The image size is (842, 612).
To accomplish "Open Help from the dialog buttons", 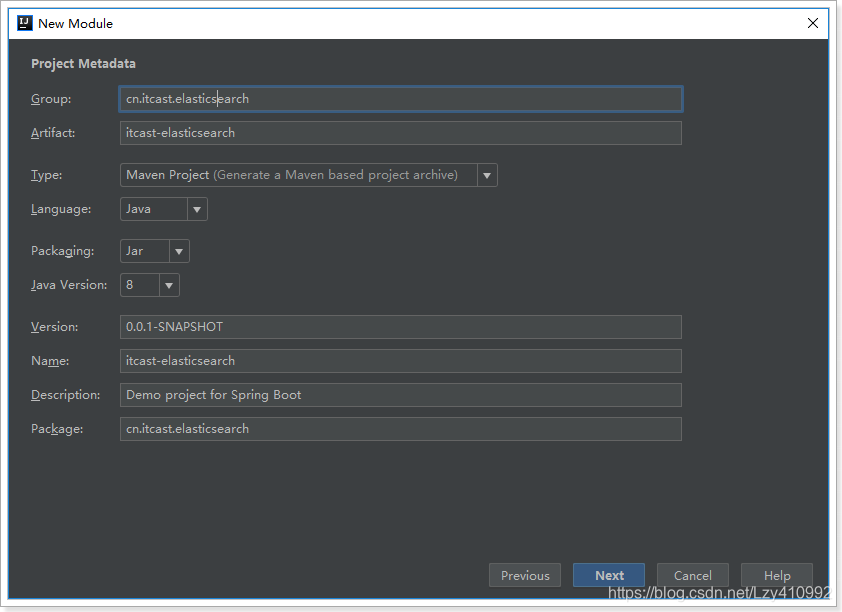I will [x=776, y=575].
